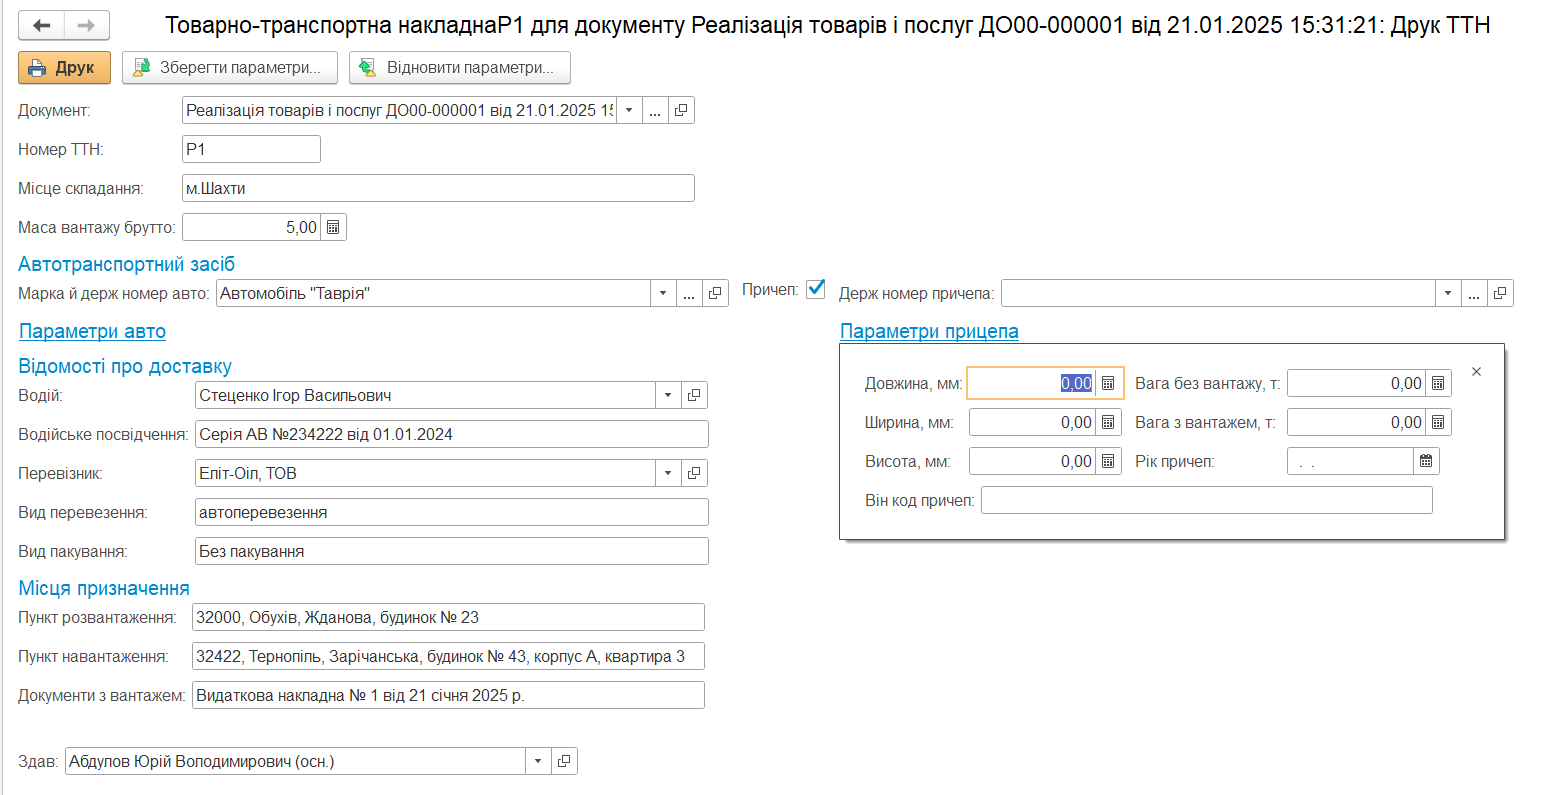1556x795 pixels.
Task: Open the Документ field's linked item icon
Action: pyautogui.click(x=681, y=111)
